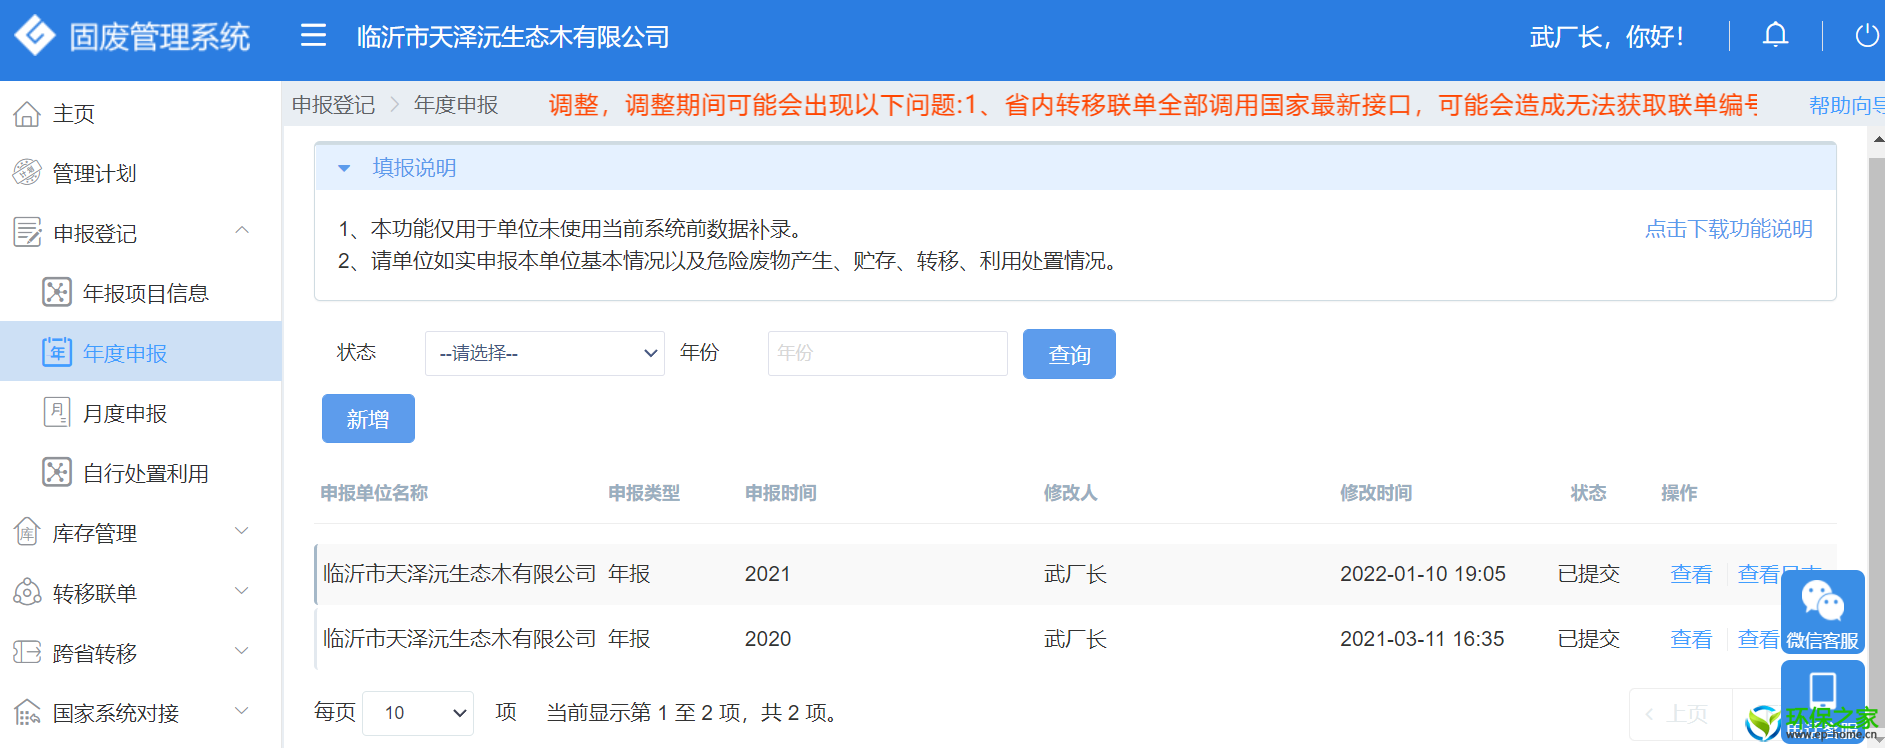The width and height of the screenshot is (1885, 748).
Task: Expand the 转移联单 menu chevron
Action: (x=241, y=592)
